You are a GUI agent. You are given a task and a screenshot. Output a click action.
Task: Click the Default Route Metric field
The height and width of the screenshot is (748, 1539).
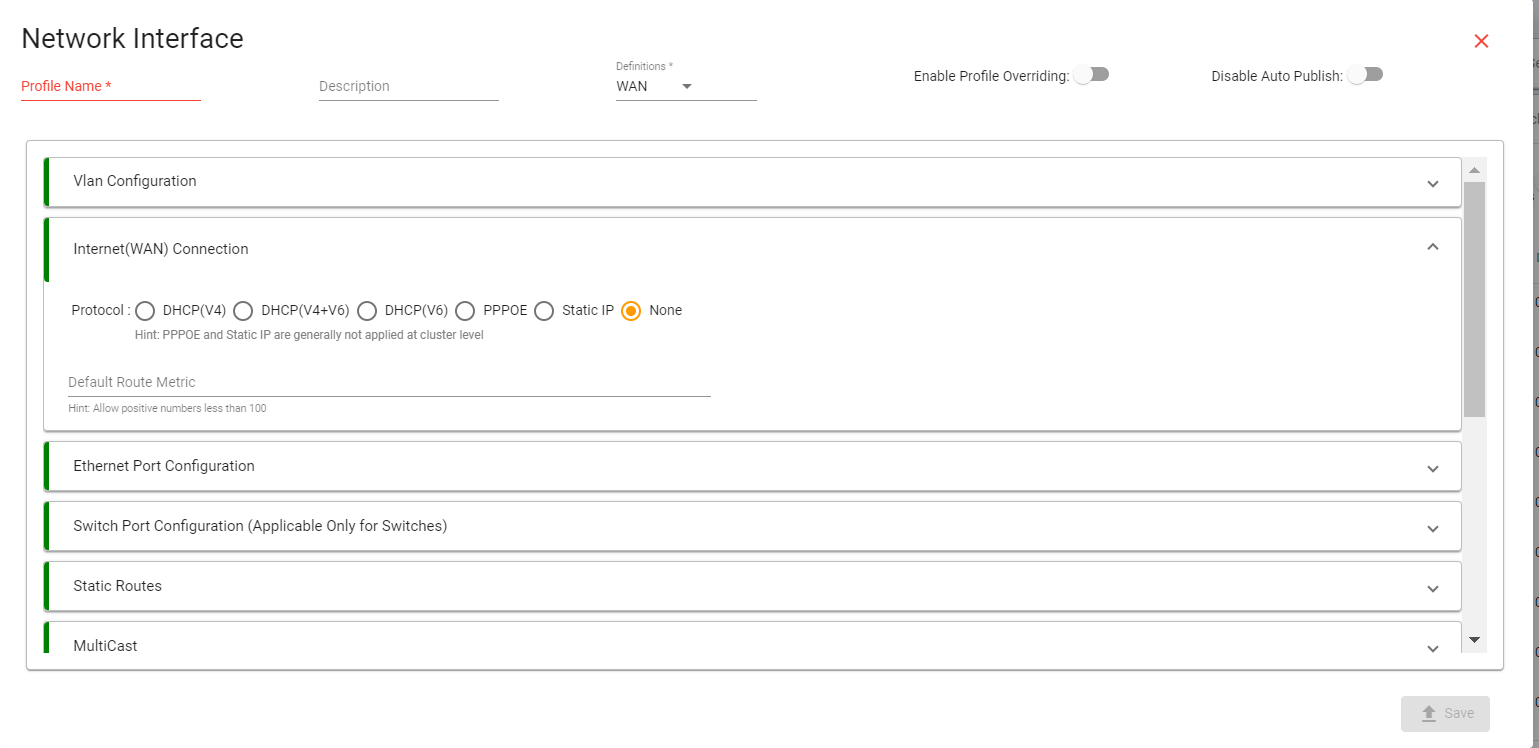(x=389, y=382)
